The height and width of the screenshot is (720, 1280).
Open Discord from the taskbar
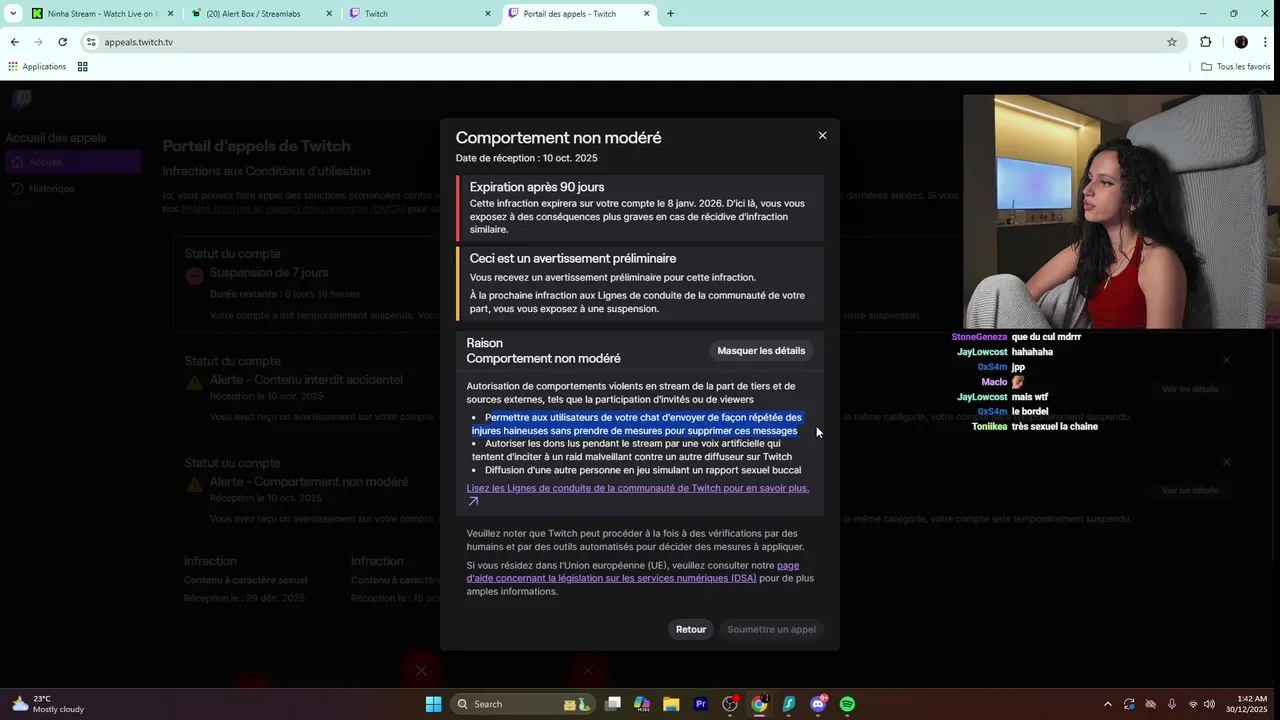[x=818, y=704]
